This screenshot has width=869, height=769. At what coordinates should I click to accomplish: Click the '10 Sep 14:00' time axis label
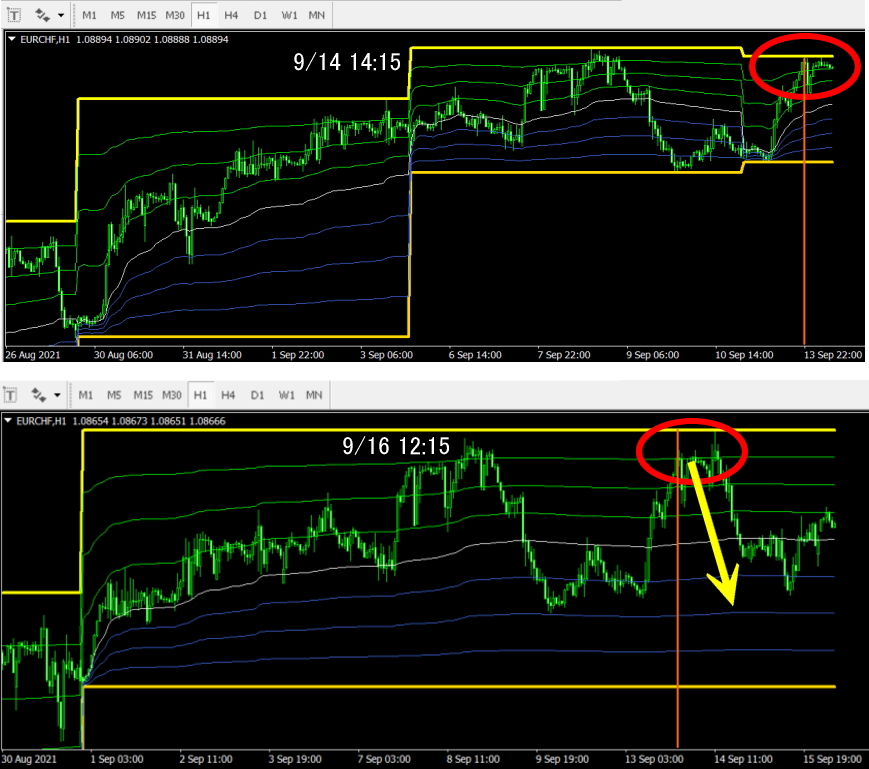point(744,355)
